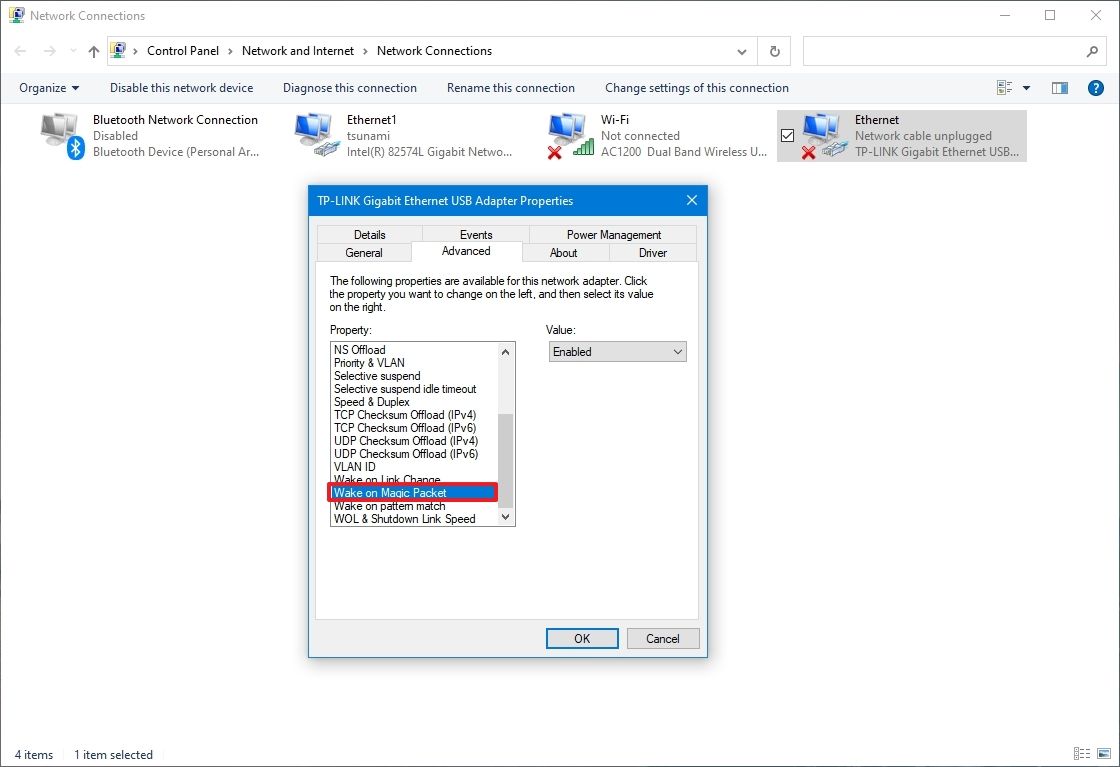This screenshot has height=767, width=1120.
Task: Click the refresh icon in address bar
Action: pos(775,51)
